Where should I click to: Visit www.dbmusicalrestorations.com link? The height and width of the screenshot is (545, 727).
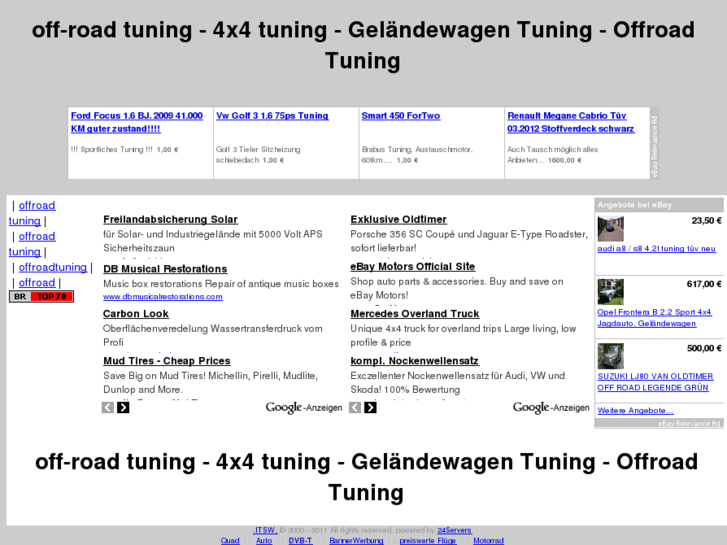click(x=163, y=297)
